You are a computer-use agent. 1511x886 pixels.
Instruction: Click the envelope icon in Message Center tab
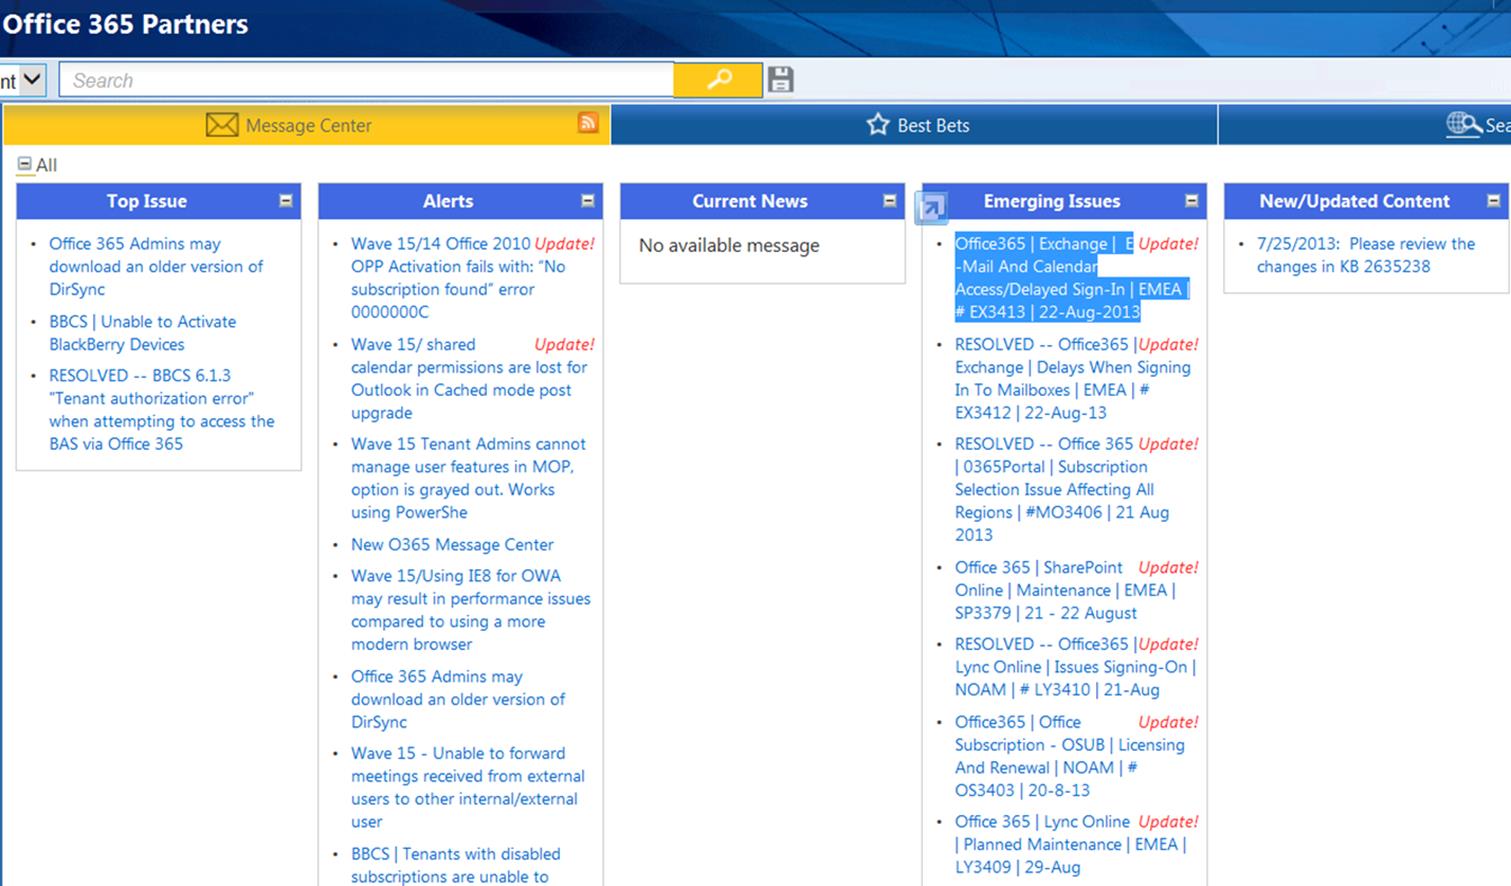tap(222, 125)
